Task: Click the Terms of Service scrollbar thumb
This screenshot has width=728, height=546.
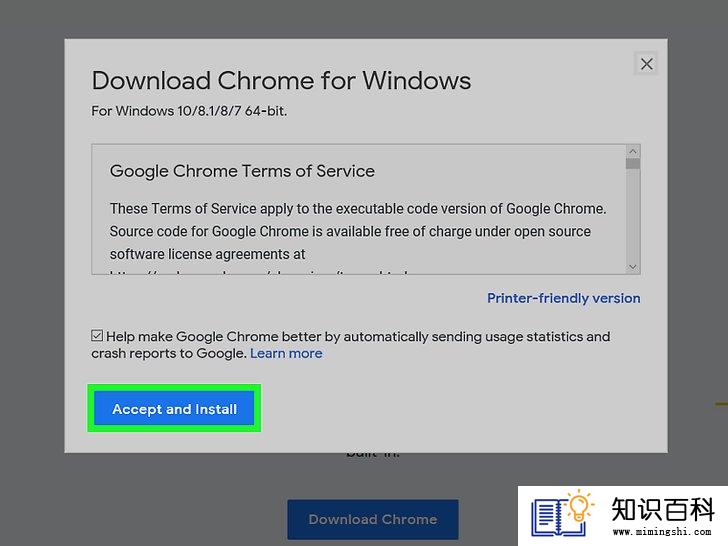Action: tap(633, 163)
